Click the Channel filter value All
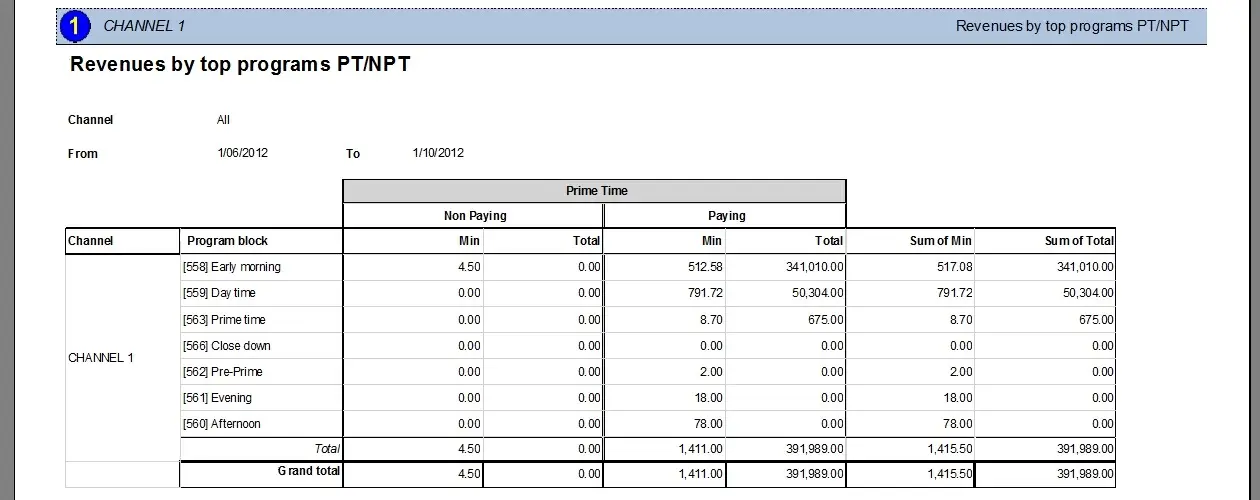1260x500 pixels. point(223,120)
